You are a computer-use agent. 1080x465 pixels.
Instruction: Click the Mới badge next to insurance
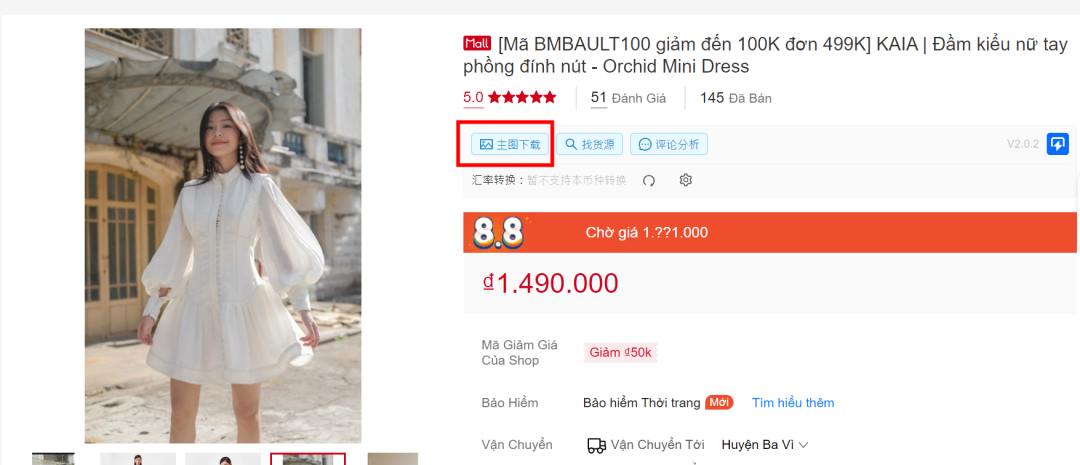click(718, 403)
